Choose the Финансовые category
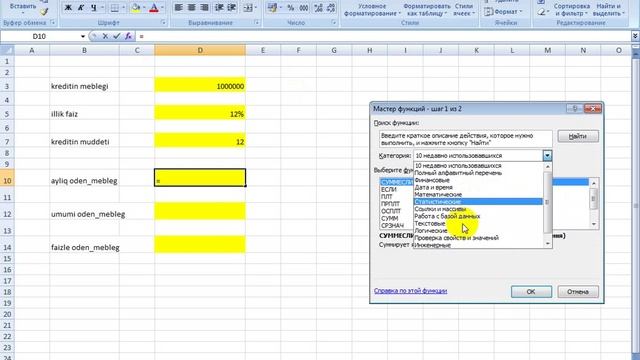The width and height of the screenshot is (640, 360). (x=478, y=180)
